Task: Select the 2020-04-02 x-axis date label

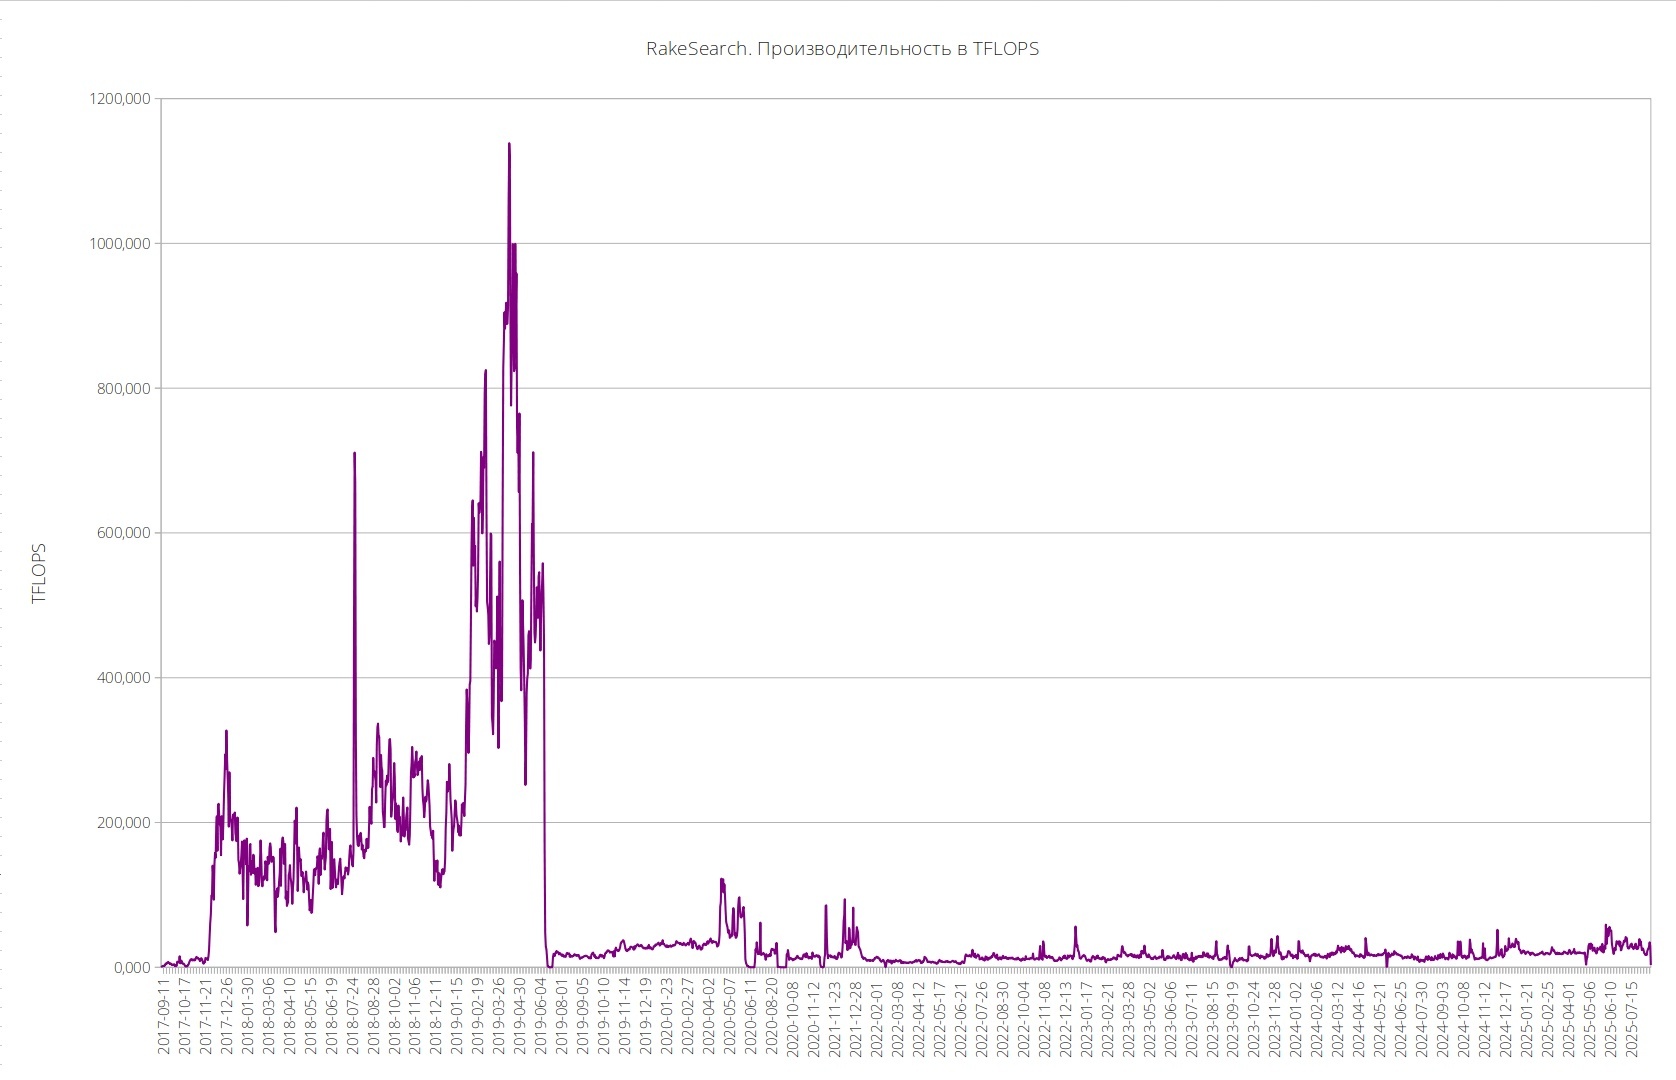Action: coord(710,1017)
